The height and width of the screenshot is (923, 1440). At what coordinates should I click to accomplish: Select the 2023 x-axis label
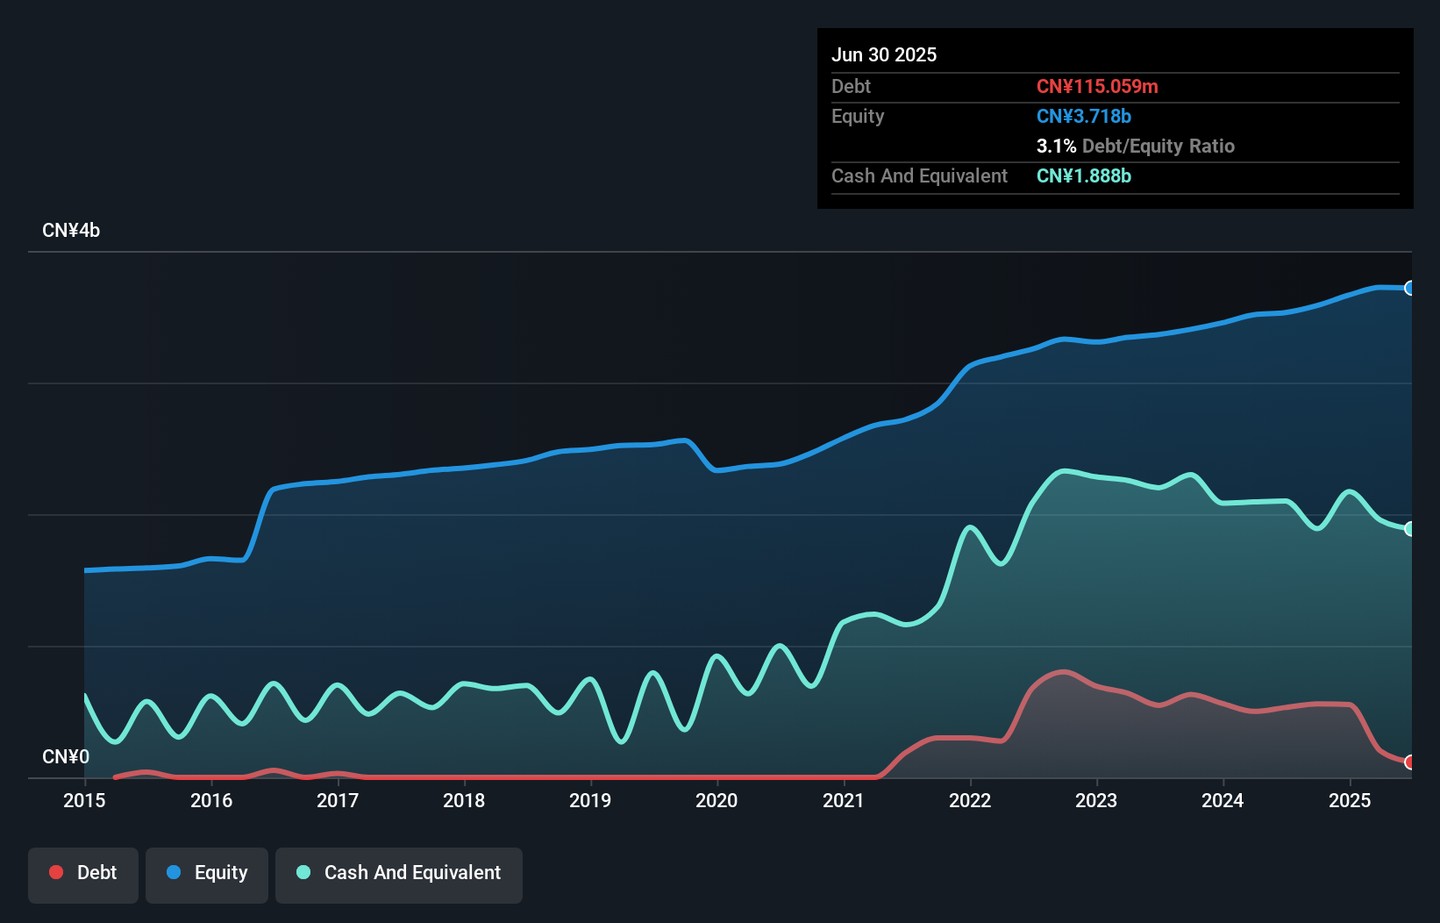tap(1096, 800)
